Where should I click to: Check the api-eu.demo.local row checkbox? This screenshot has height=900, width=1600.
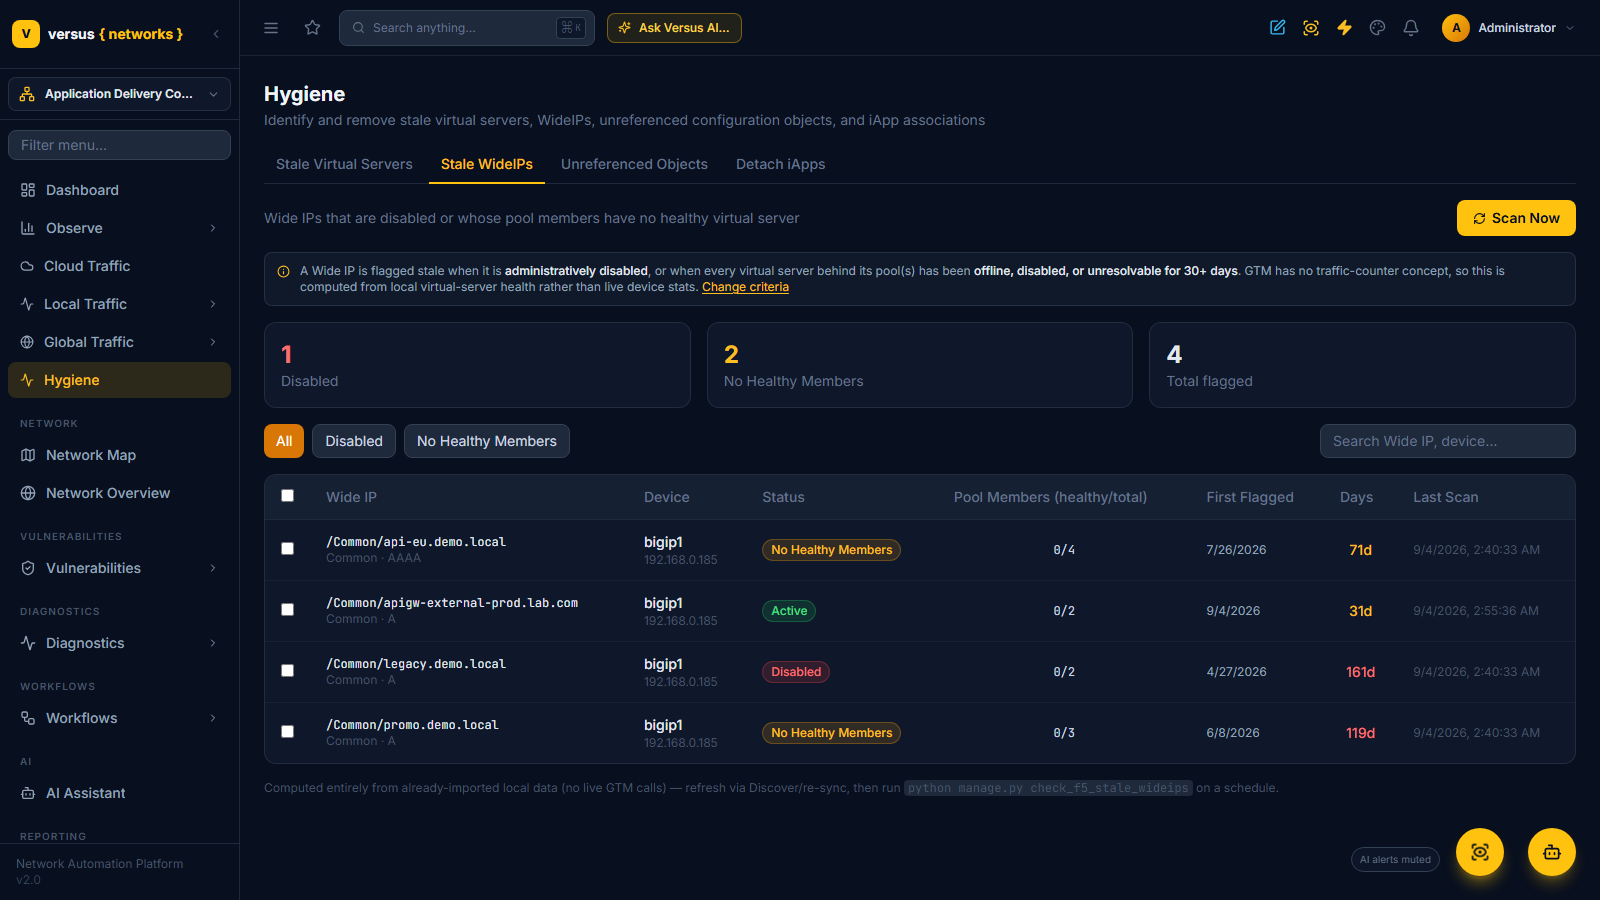288,549
